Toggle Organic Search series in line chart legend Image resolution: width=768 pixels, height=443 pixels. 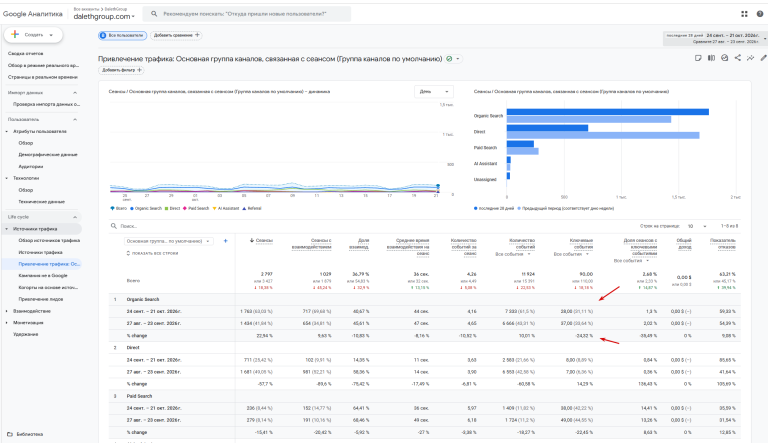pyautogui.click(x=146, y=208)
